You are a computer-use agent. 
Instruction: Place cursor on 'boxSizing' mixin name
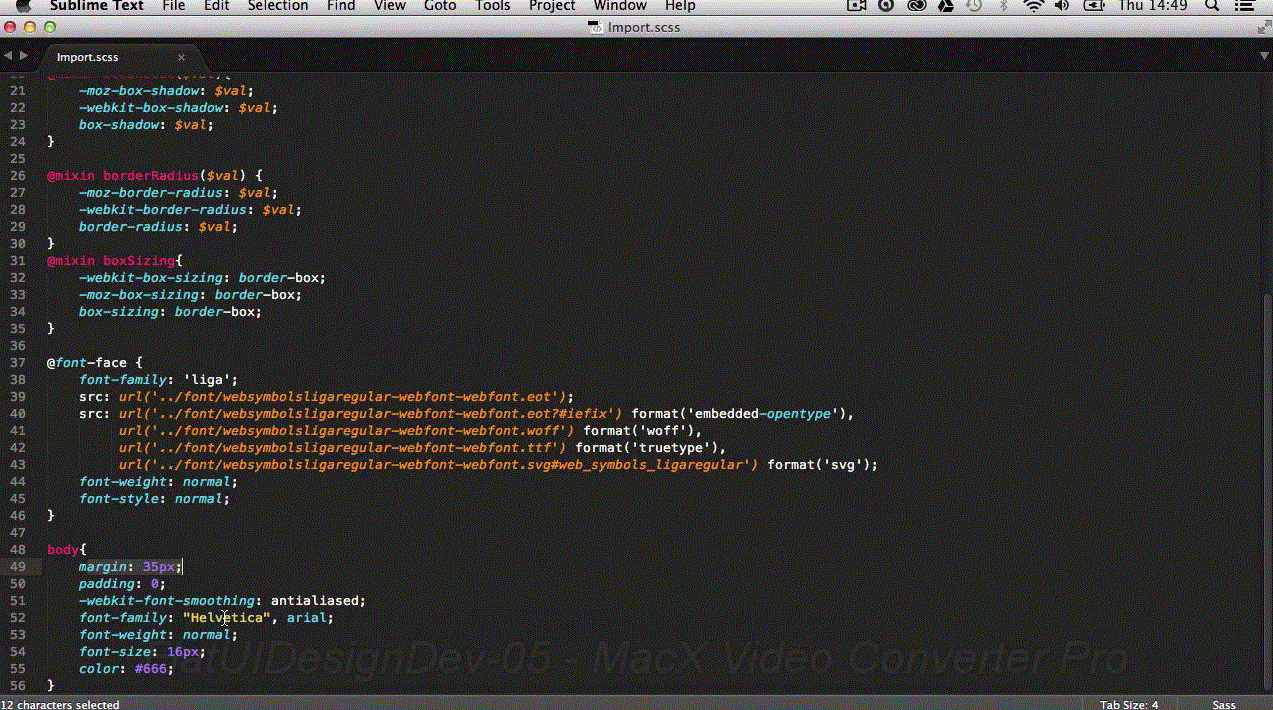[138, 260]
